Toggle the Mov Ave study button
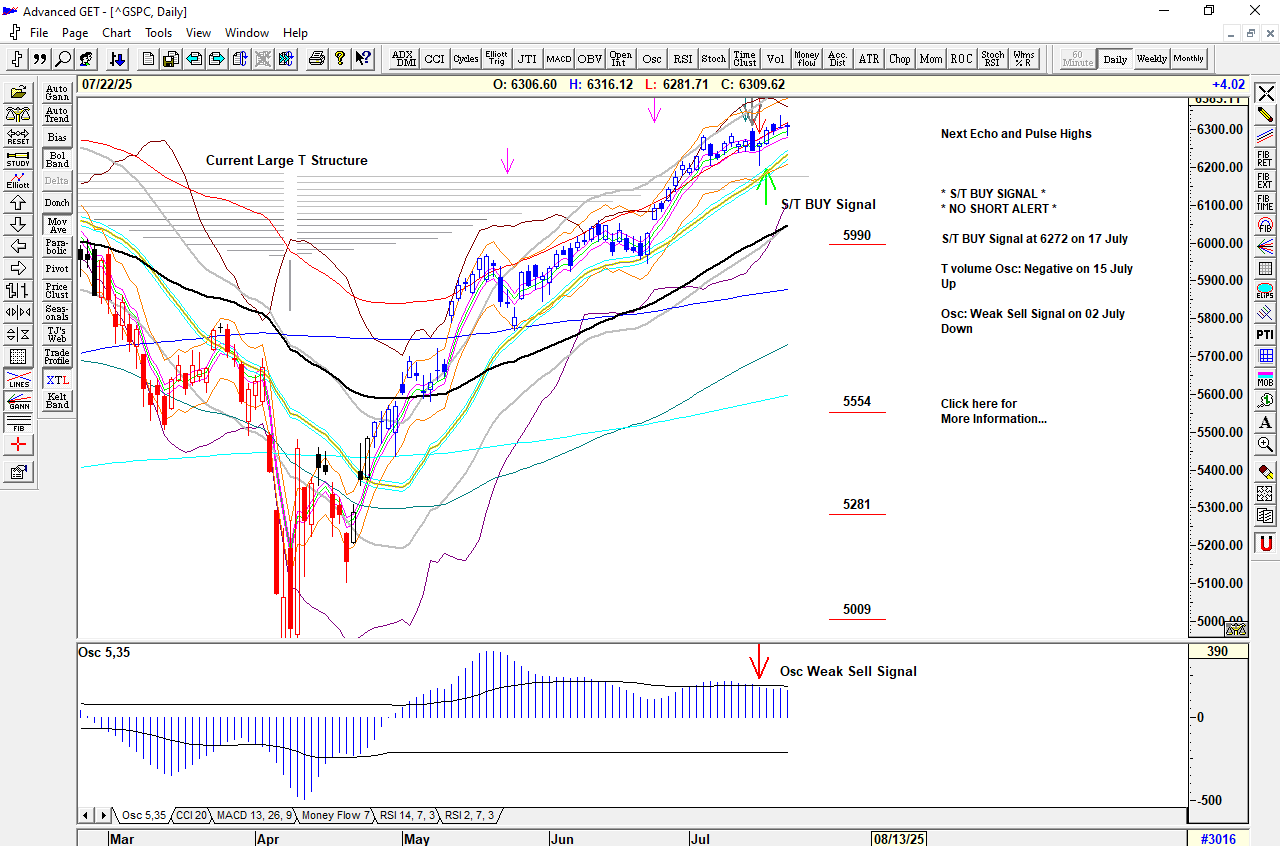This screenshot has height=846, width=1280. coord(57,225)
